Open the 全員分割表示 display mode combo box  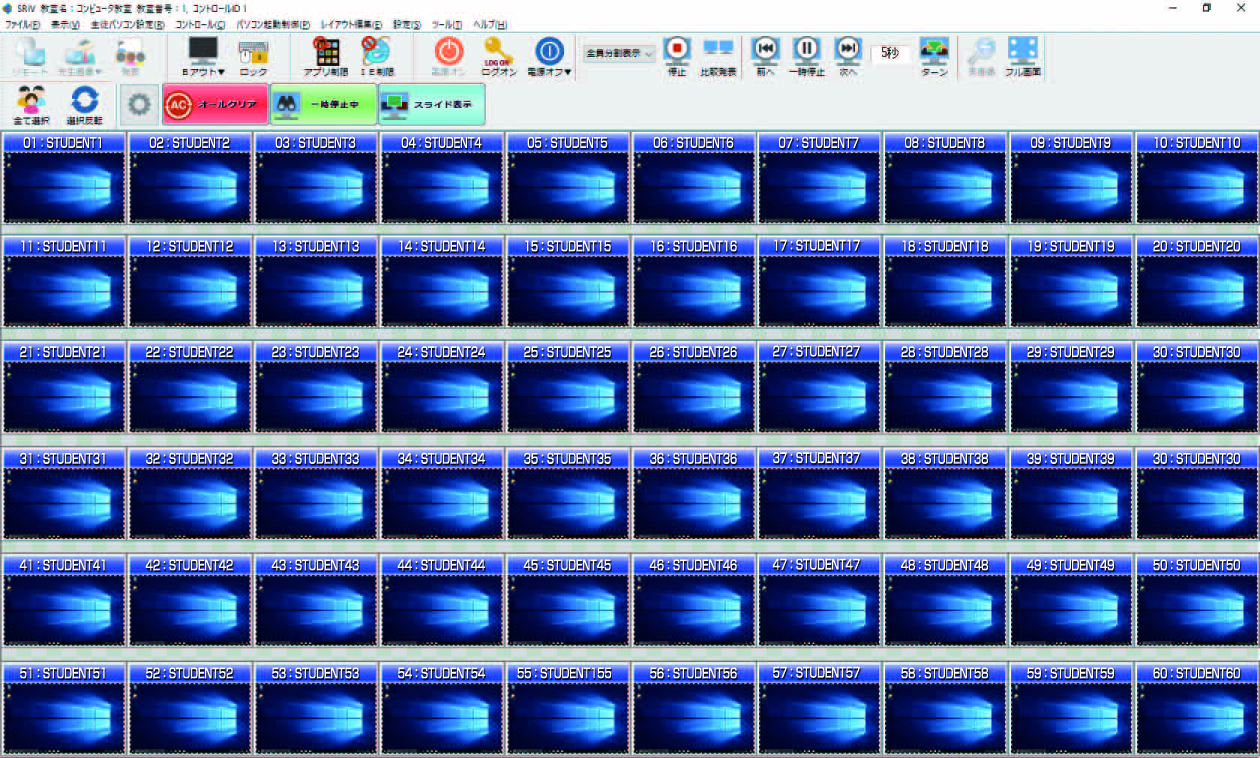point(619,53)
